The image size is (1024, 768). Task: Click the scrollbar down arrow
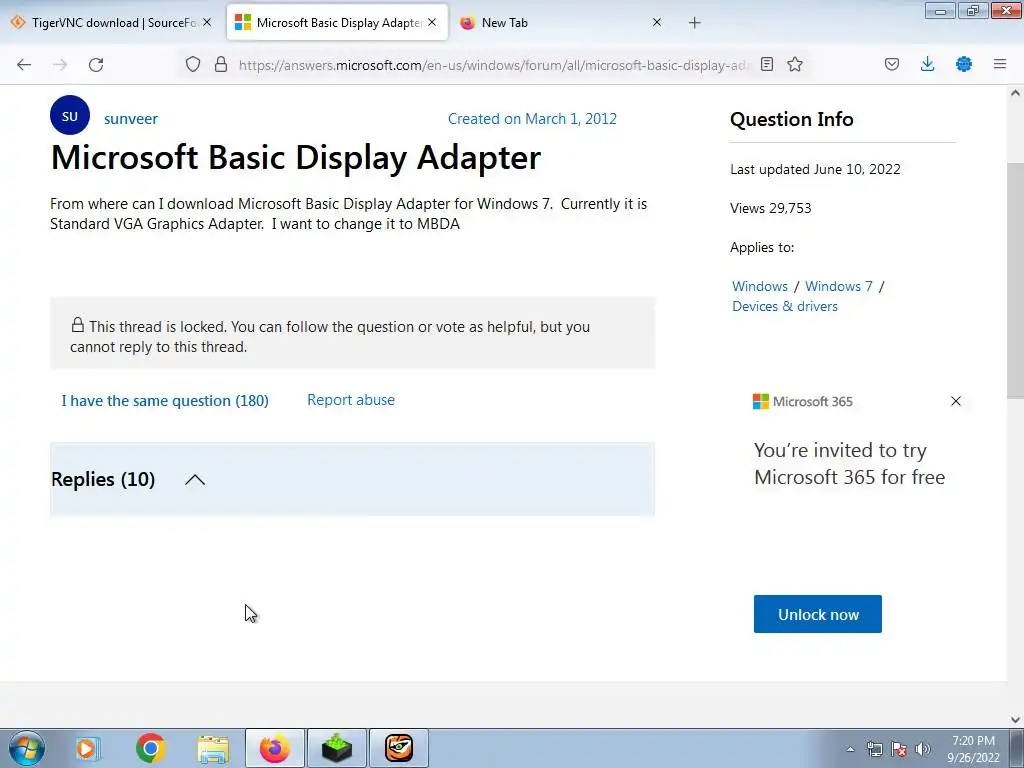pyautogui.click(x=1015, y=719)
